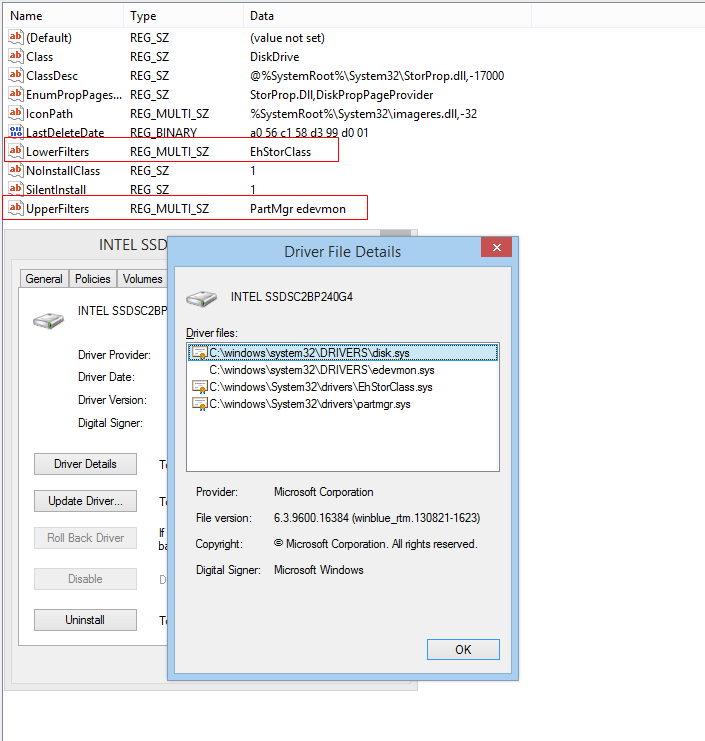Screen dimensions: 705x741
Task: Click the certificate icon beside partmgr.sys
Action: 199,404
